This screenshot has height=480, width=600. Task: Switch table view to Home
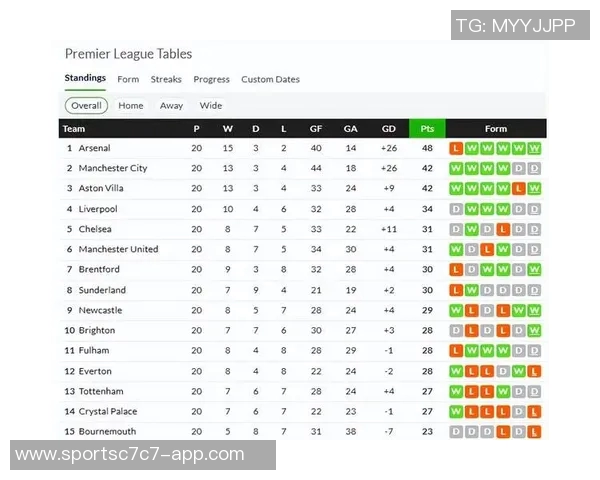131,105
